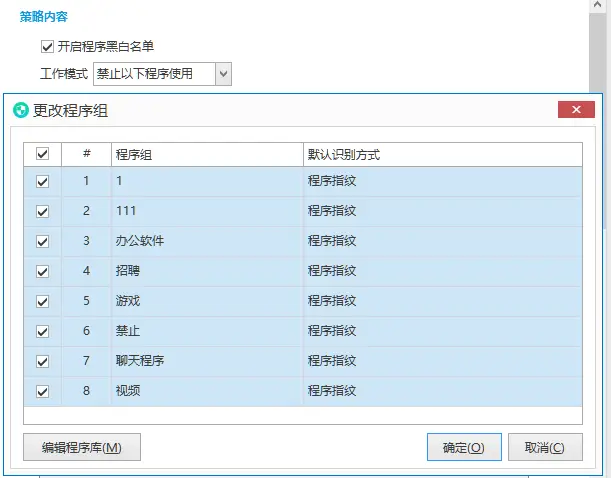The height and width of the screenshot is (478, 611).
Task: Toggle checkbox for 招聘 group
Action: click(42, 271)
